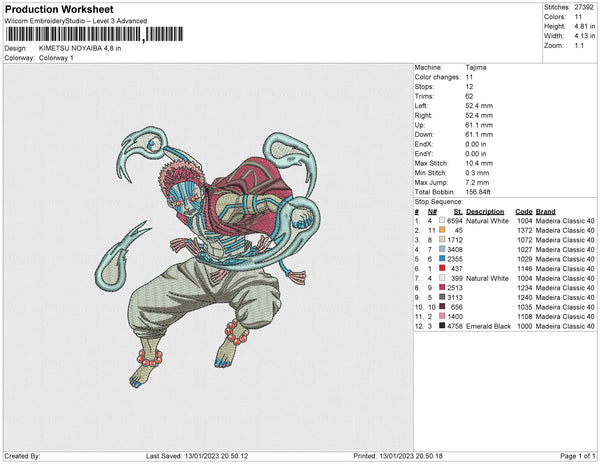The height and width of the screenshot is (464, 600).
Task: Click the Page 1 of 1 label
Action: coord(578,456)
